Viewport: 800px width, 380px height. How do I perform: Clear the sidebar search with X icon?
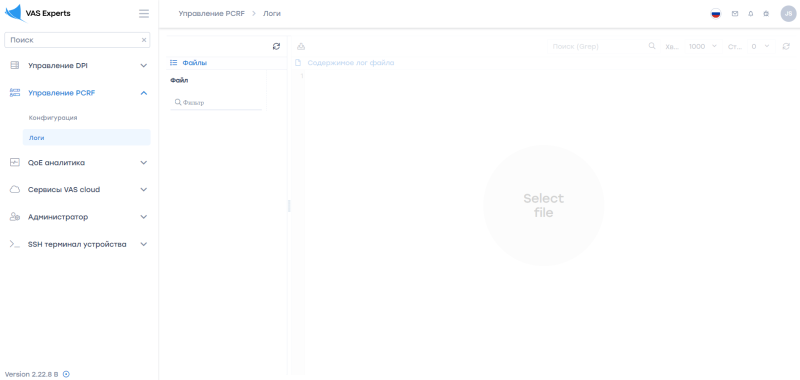point(144,40)
